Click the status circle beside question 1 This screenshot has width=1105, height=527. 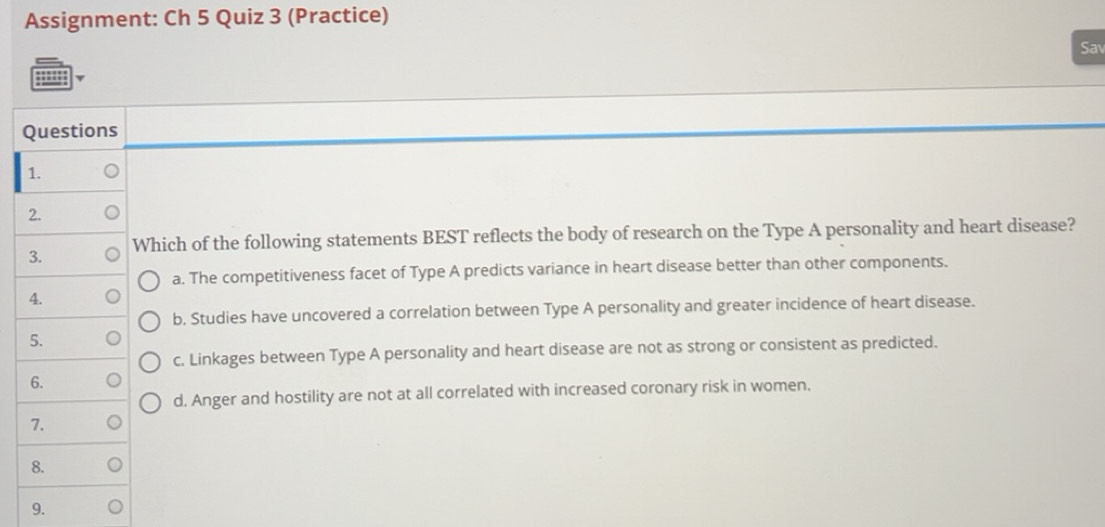(112, 172)
